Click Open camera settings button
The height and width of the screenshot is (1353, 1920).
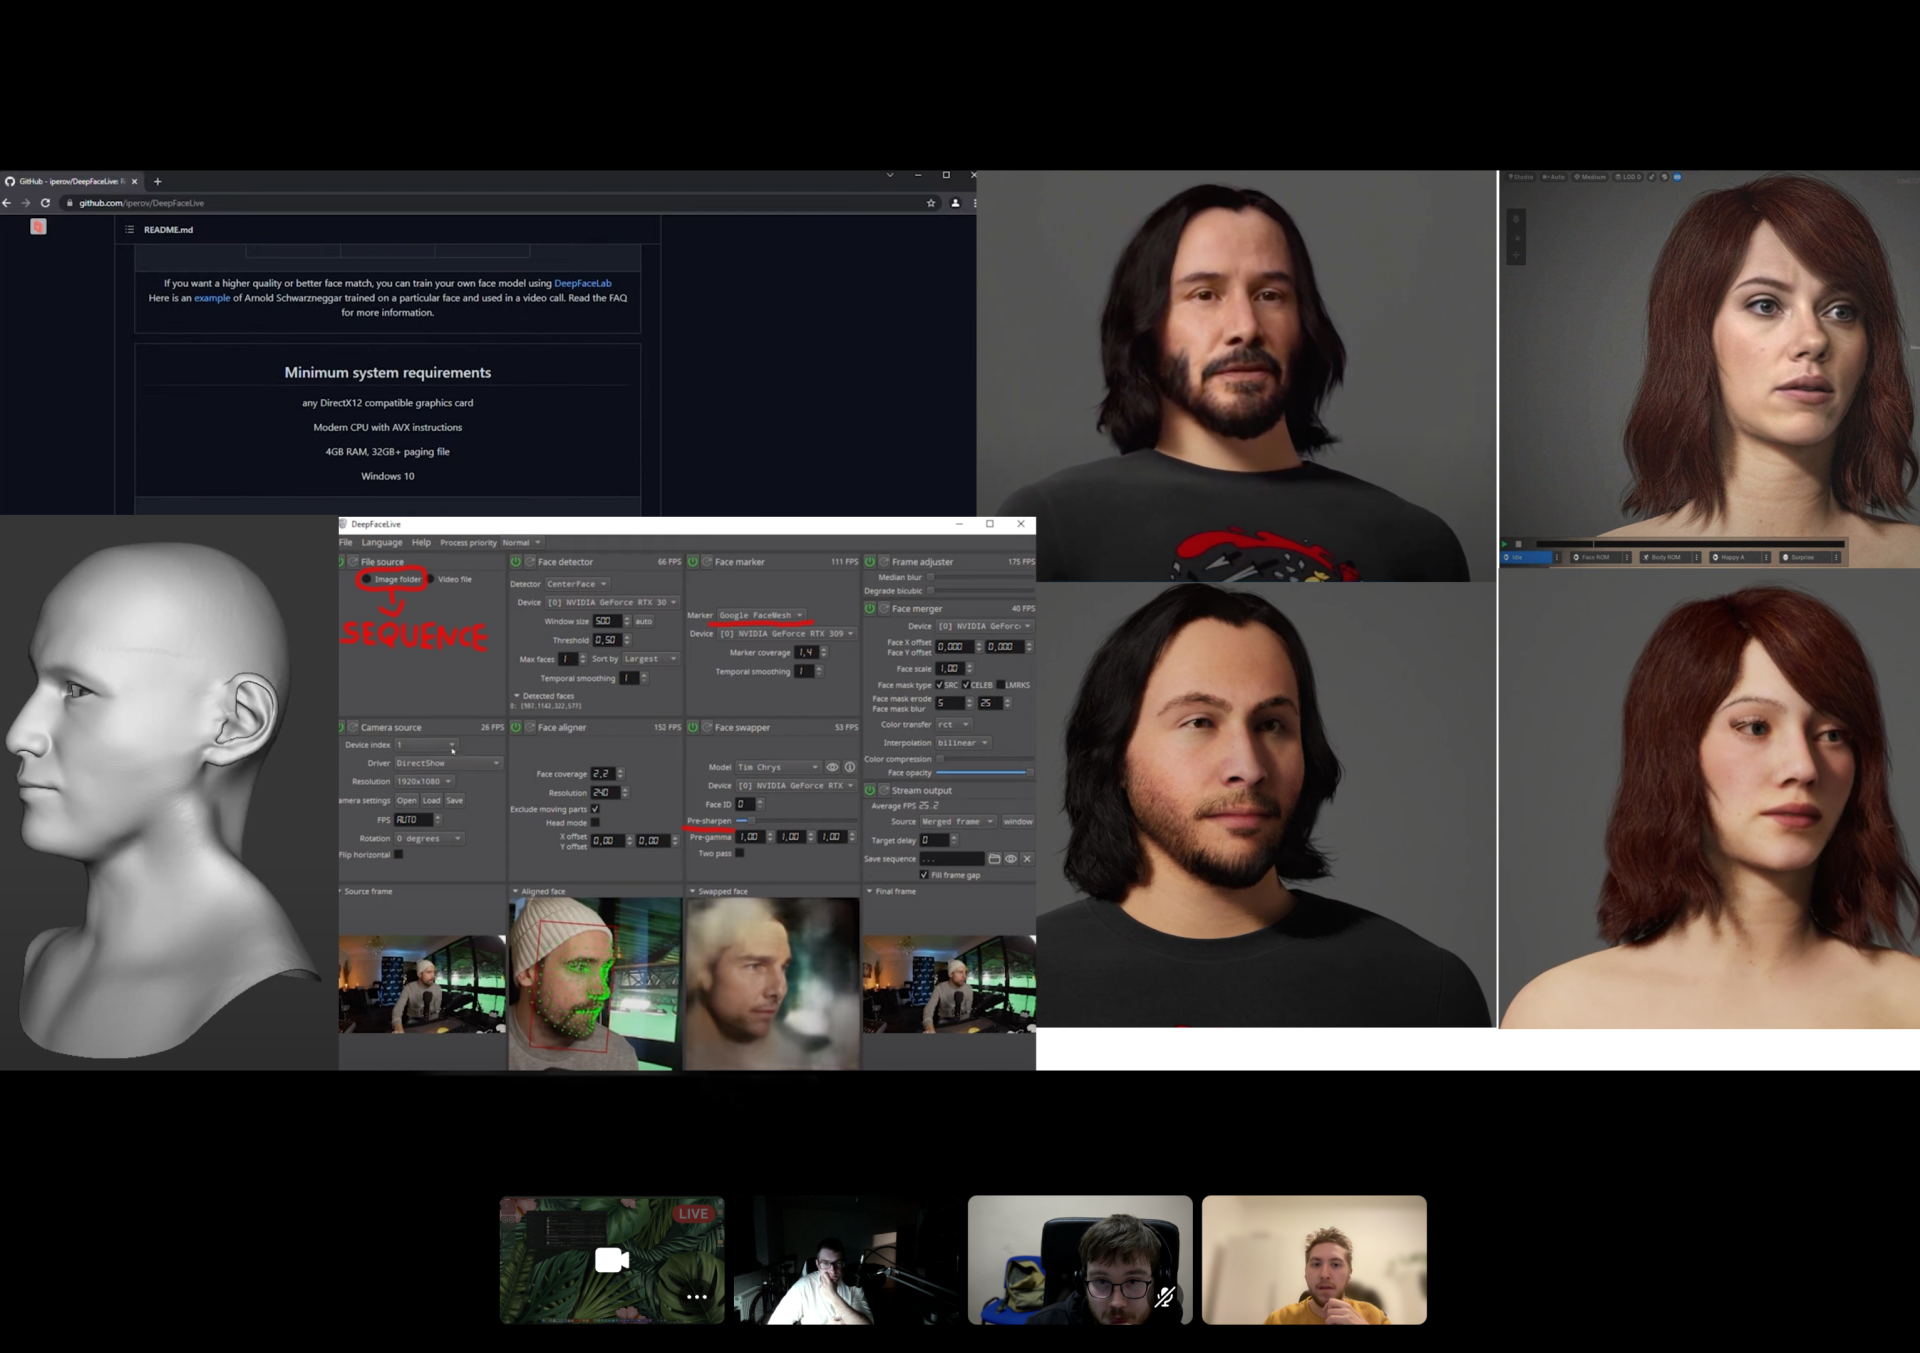(406, 801)
